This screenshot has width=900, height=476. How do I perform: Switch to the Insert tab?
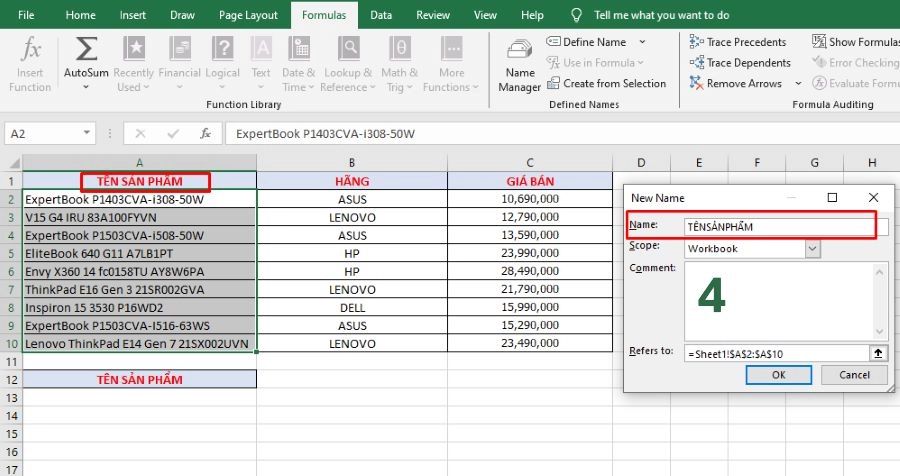[x=133, y=15]
